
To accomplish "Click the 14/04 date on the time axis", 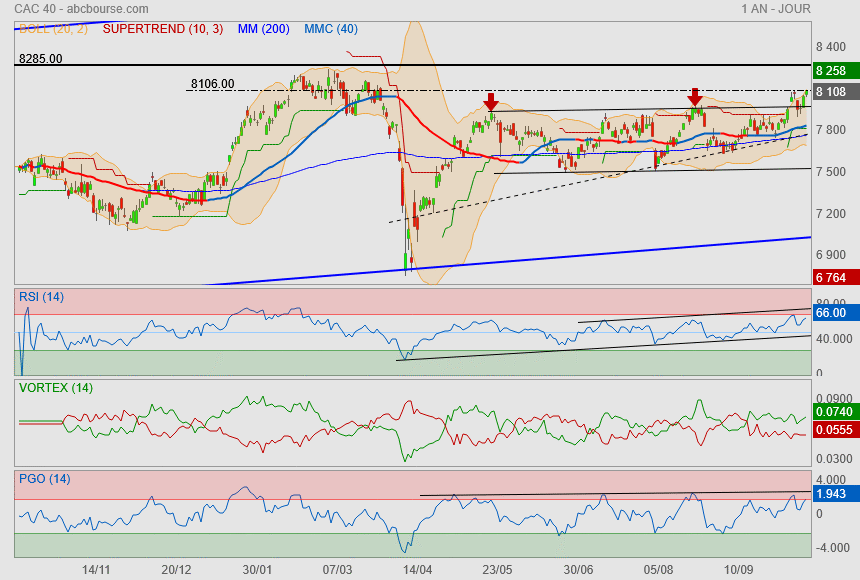I will pos(417,569).
